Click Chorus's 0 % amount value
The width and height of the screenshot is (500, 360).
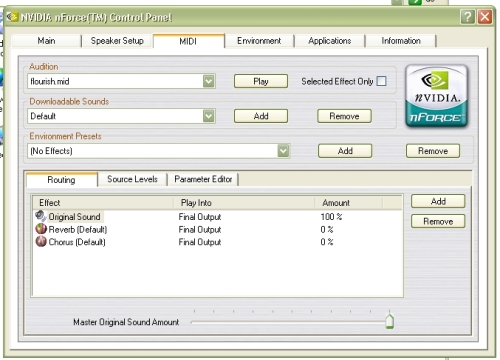coord(327,242)
